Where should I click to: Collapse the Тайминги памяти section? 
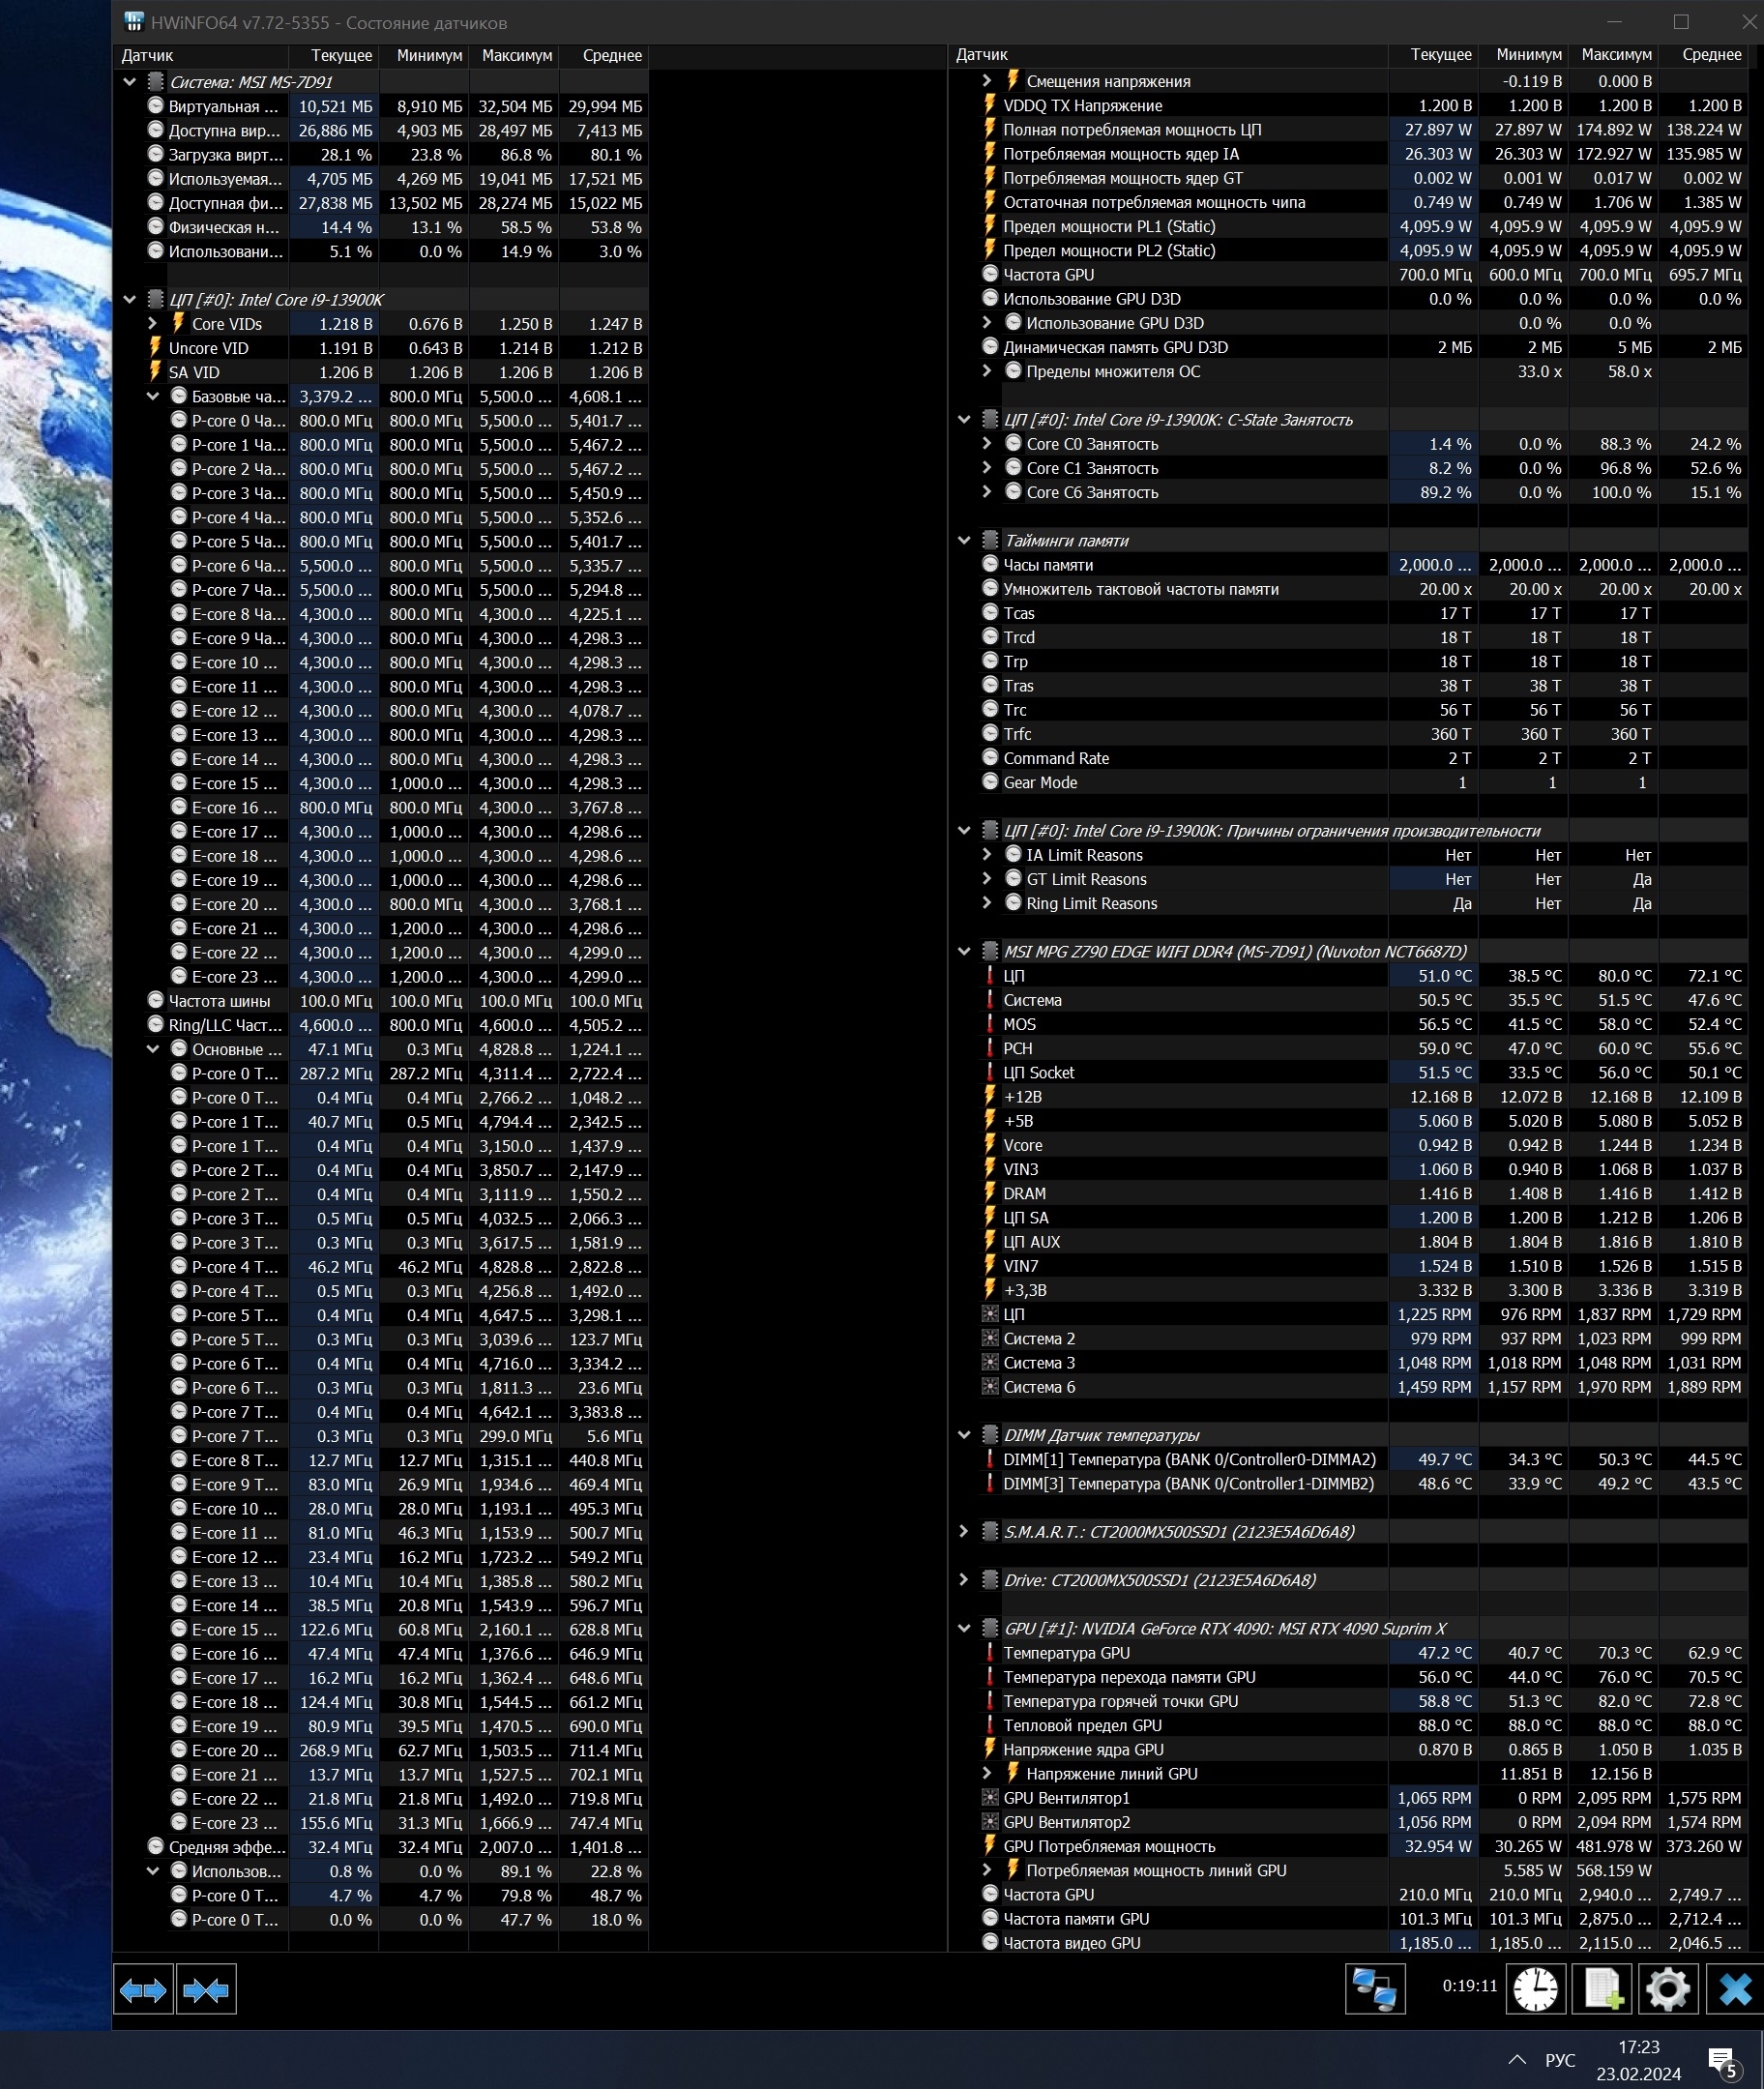[x=964, y=540]
